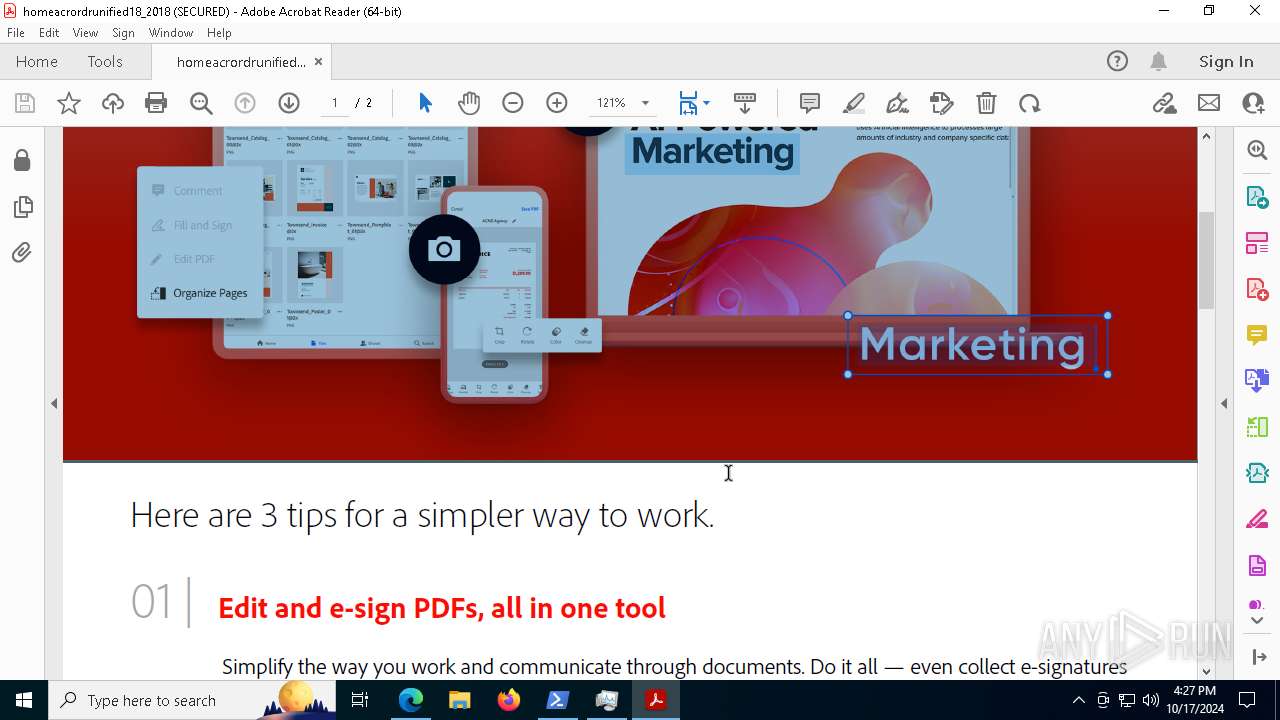1280x720 pixels.
Task: Open the Sign document pen tool
Action: 897,103
